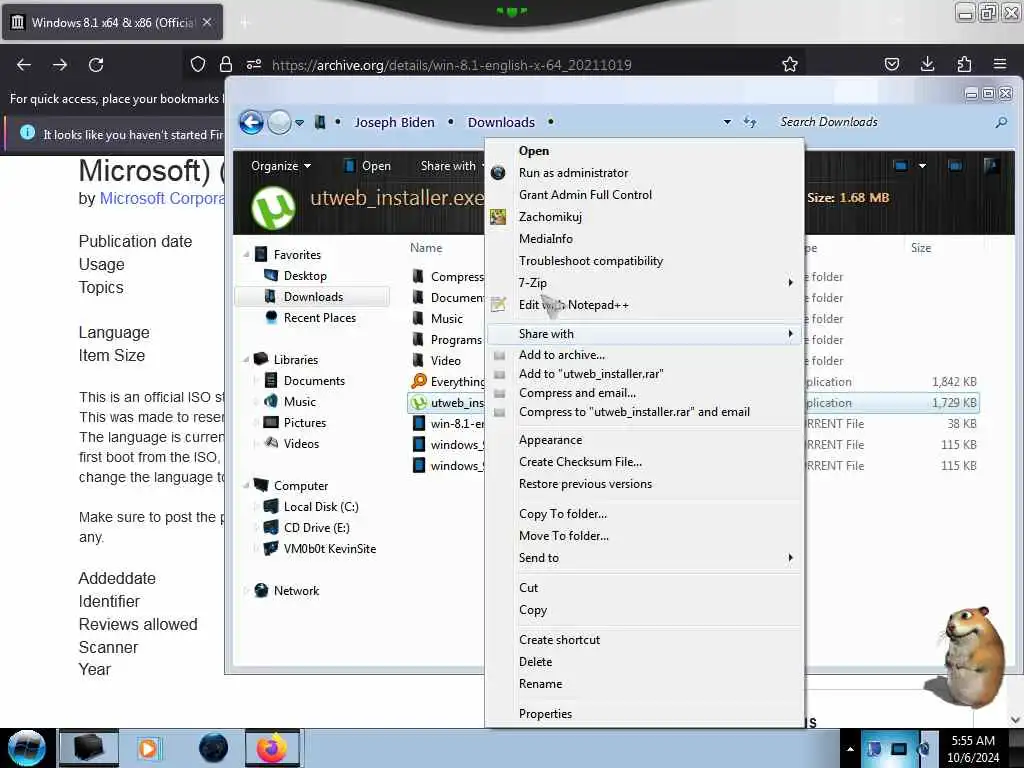
Task: Open the Firefox icon on taskbar
Action: click(x=272, y=748)
